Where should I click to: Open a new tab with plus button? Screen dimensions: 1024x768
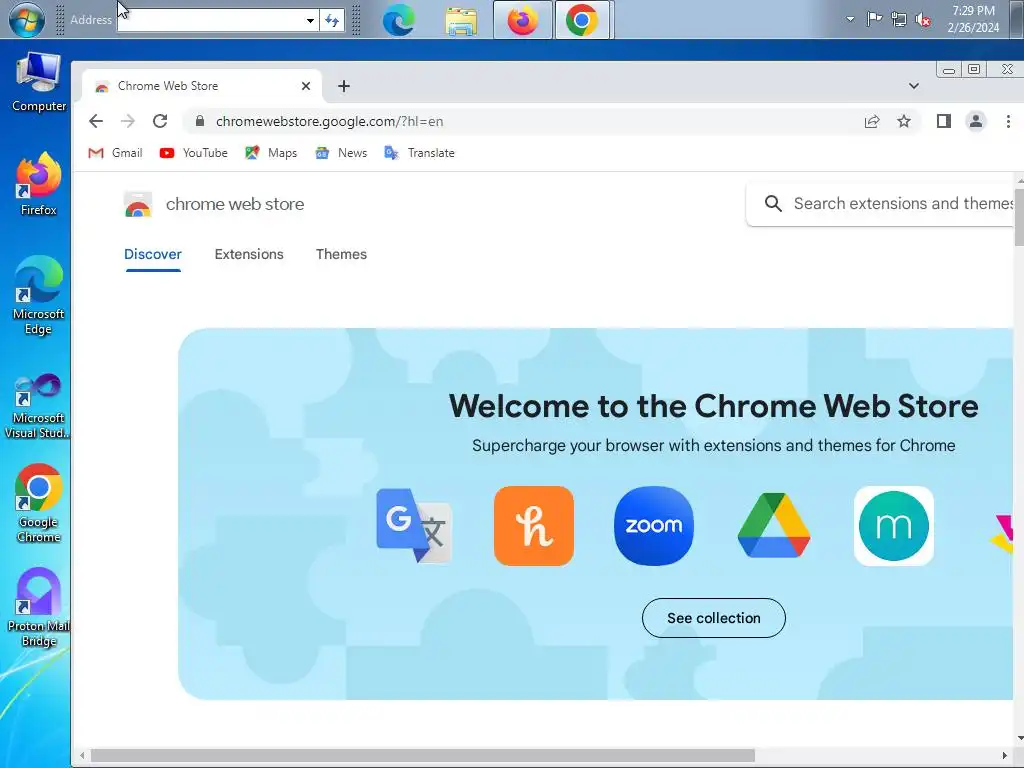point(344,86)
